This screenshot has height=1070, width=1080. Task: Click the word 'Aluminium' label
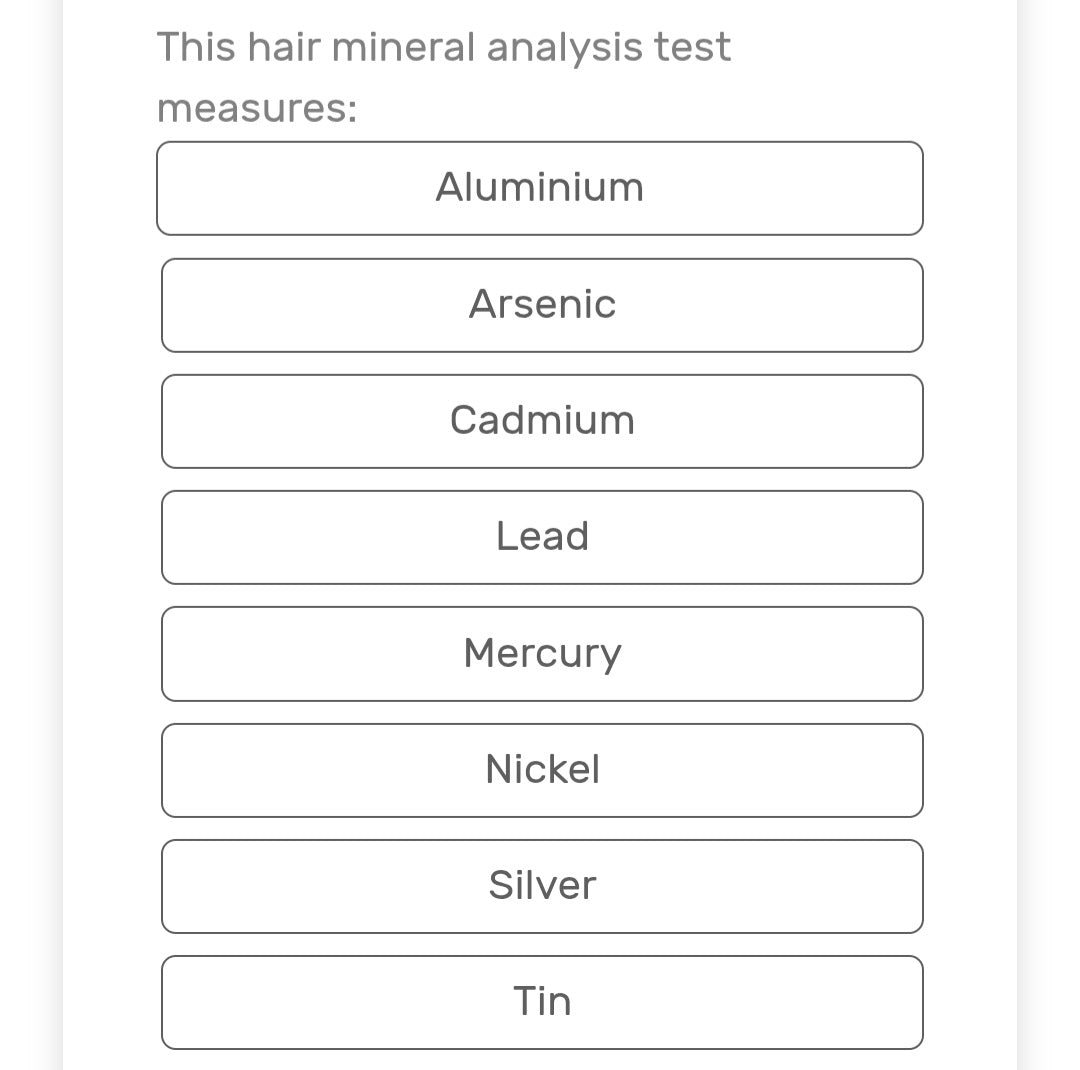tap(539, 188)
